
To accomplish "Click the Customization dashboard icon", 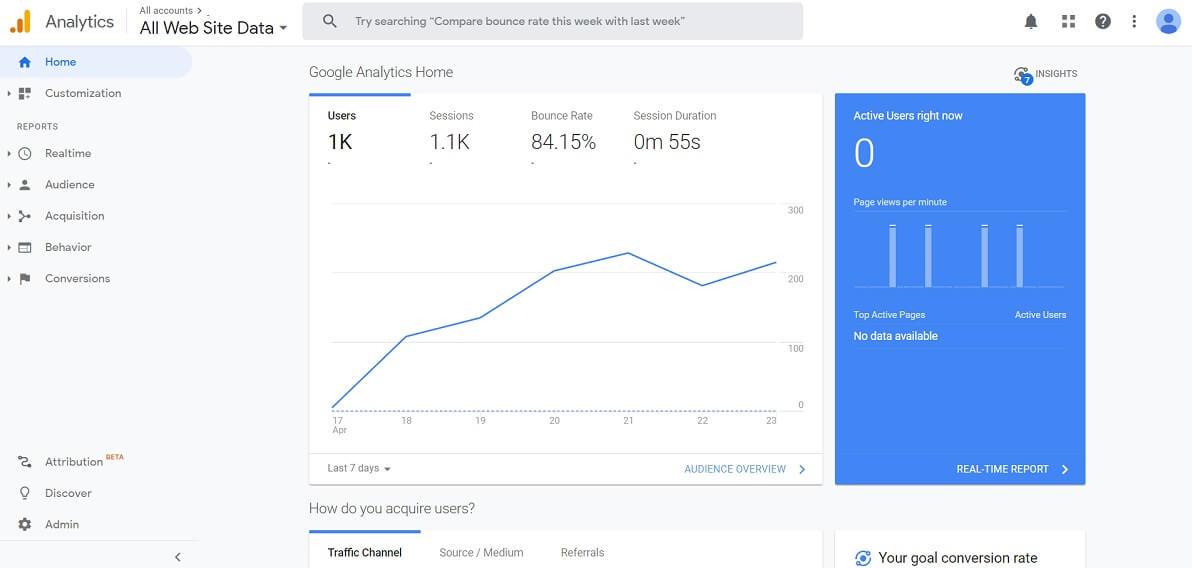I will 24,94.
